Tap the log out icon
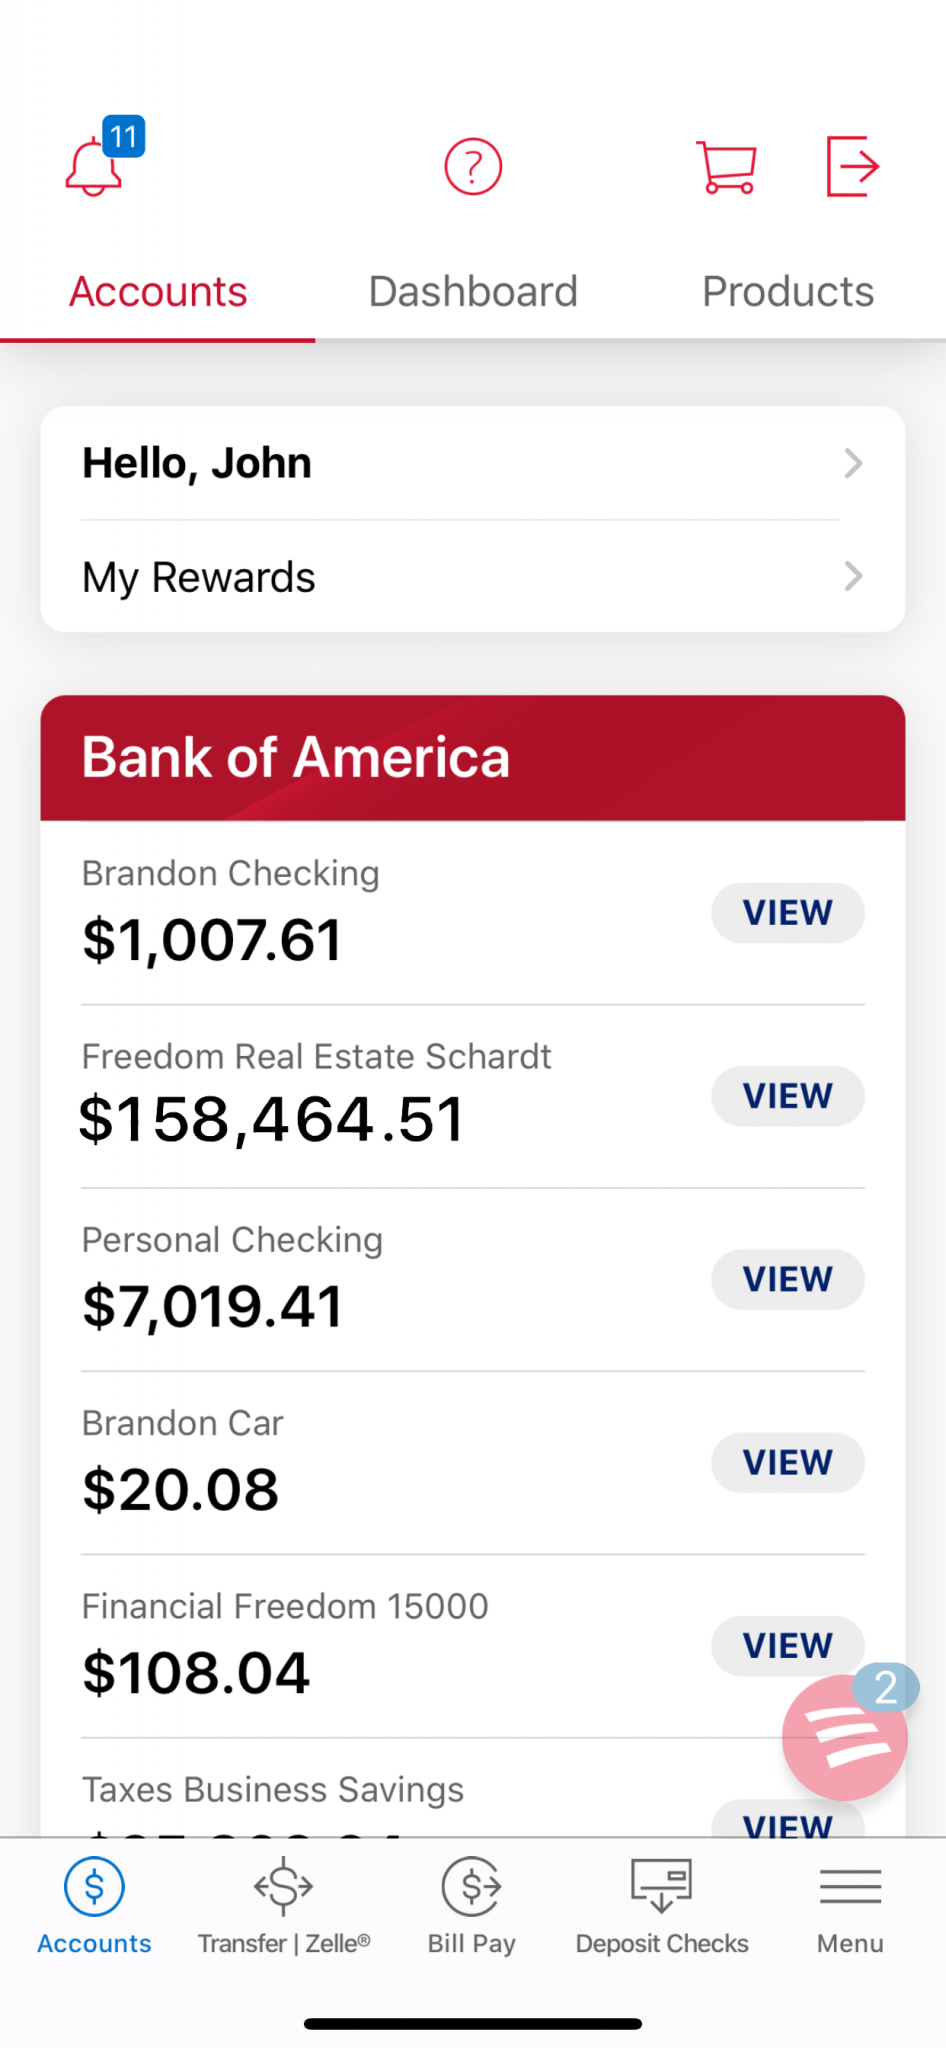Viewport: 946px width, 2048px height. pyautogui.click(x=852, y=167)
